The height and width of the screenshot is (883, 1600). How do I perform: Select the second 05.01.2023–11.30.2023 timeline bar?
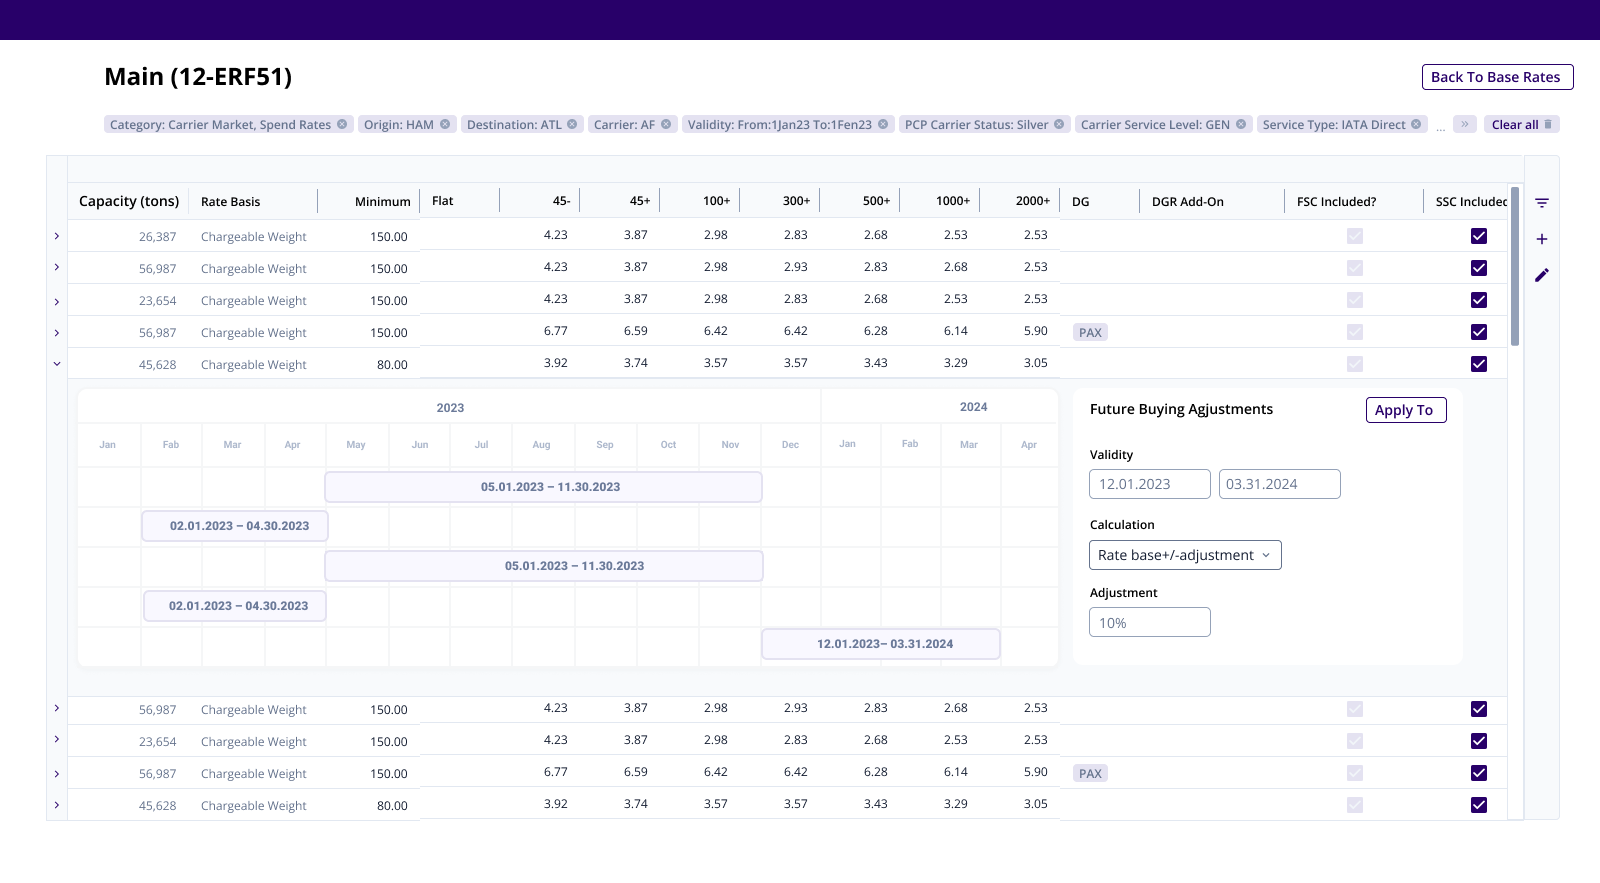[544, 566]
